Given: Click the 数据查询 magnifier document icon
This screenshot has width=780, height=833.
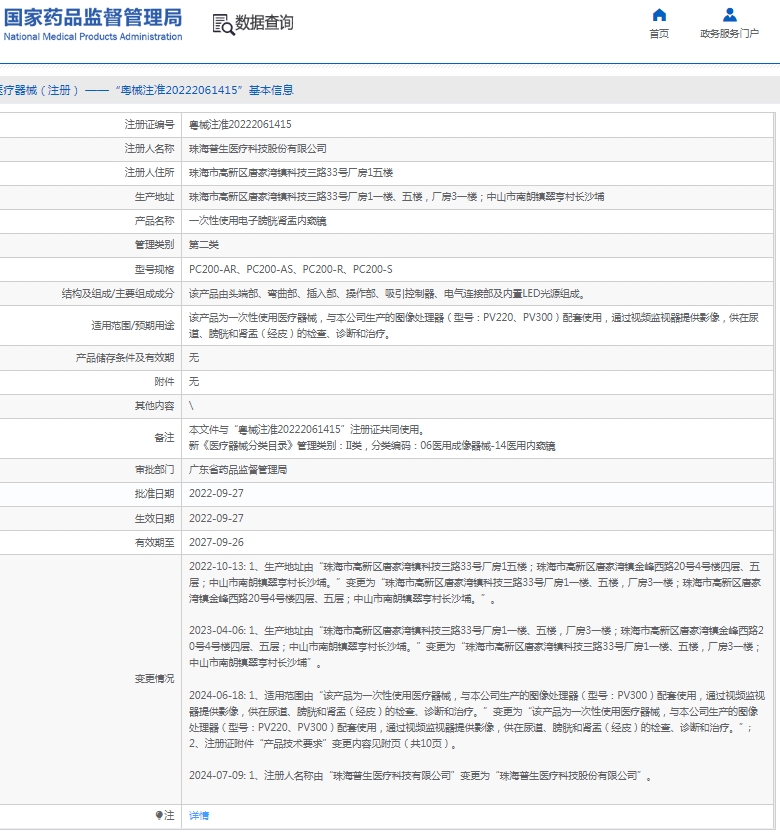Looking at the screenshot, I should 223,24.
